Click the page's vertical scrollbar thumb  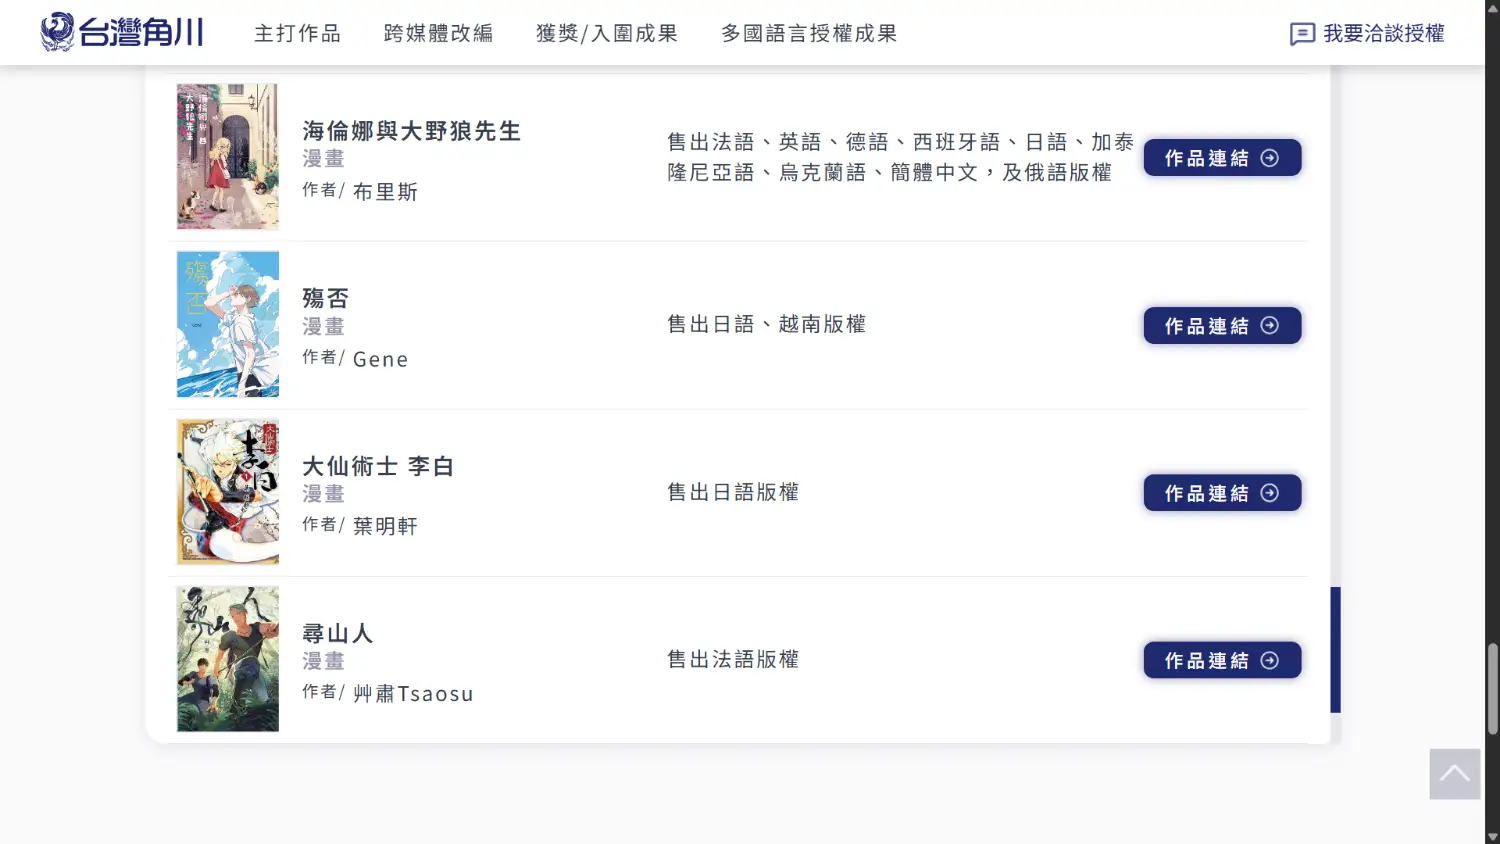click(x=1492, y=689)
